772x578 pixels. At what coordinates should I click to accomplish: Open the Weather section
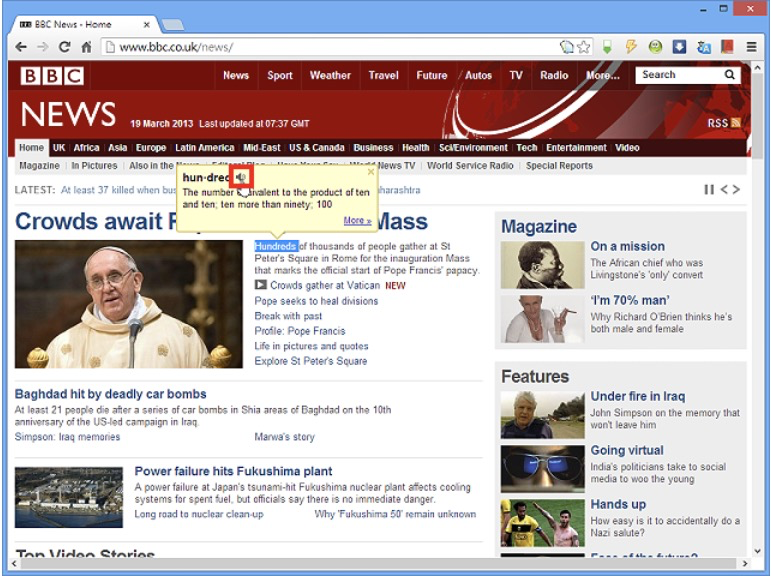click(x=330, y=75)
